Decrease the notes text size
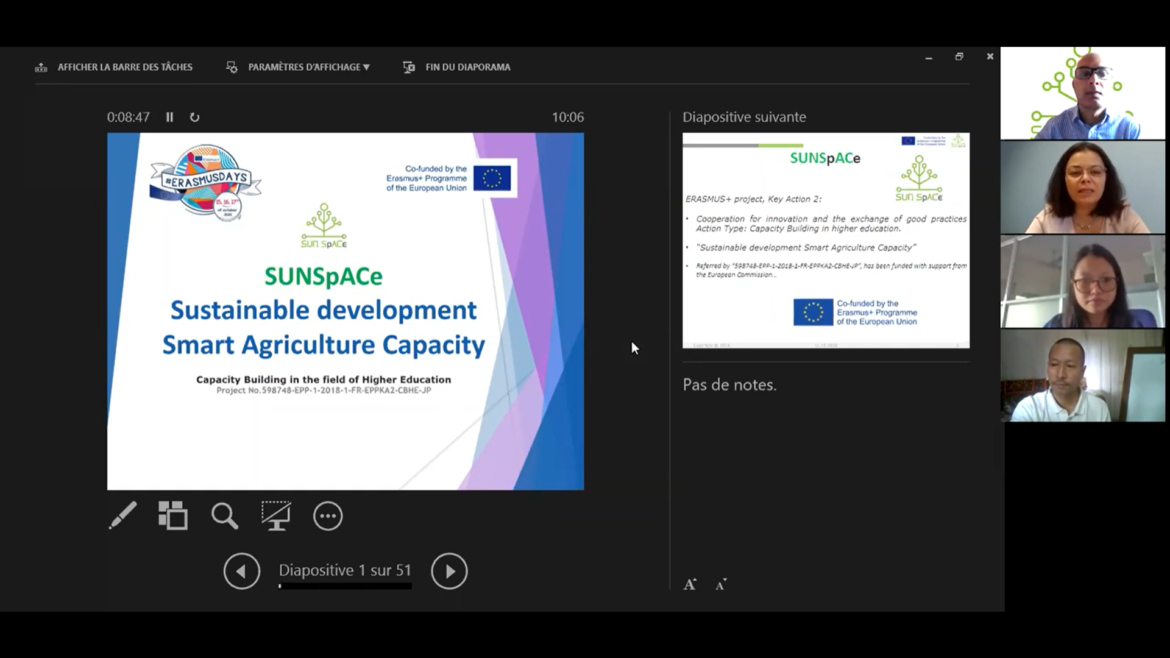The height and width of the screenshot is (658, 1170). (721, 585)
